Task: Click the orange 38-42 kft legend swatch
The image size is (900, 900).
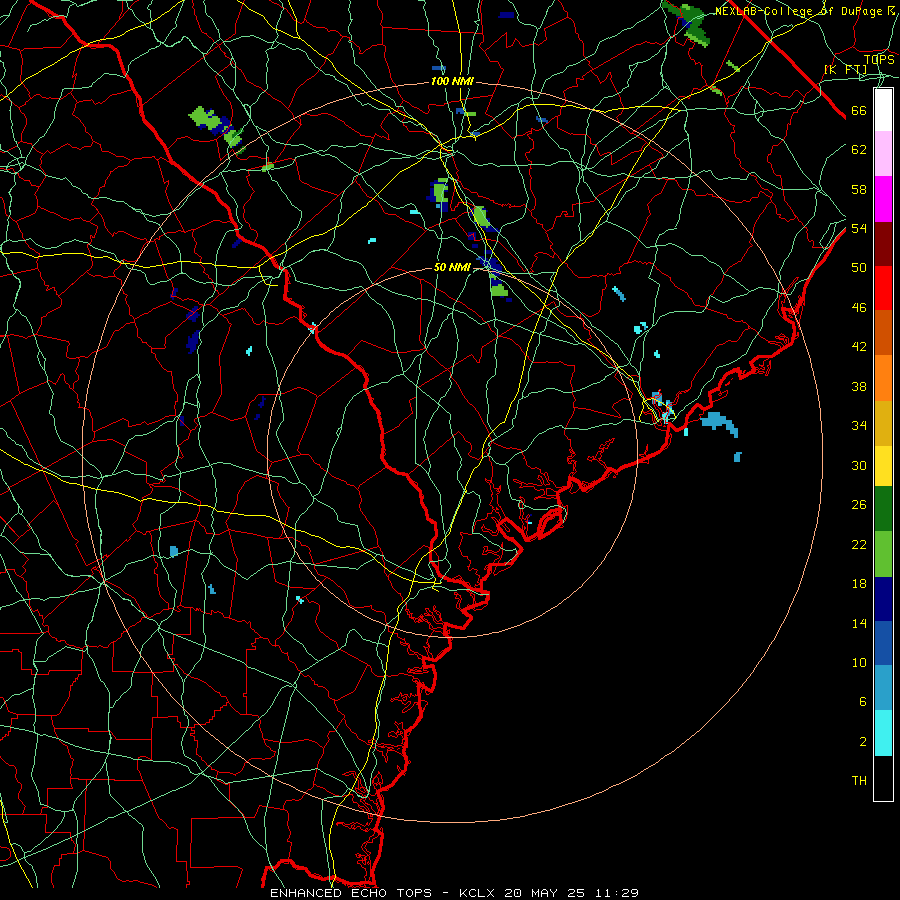Action: [883, 378]
